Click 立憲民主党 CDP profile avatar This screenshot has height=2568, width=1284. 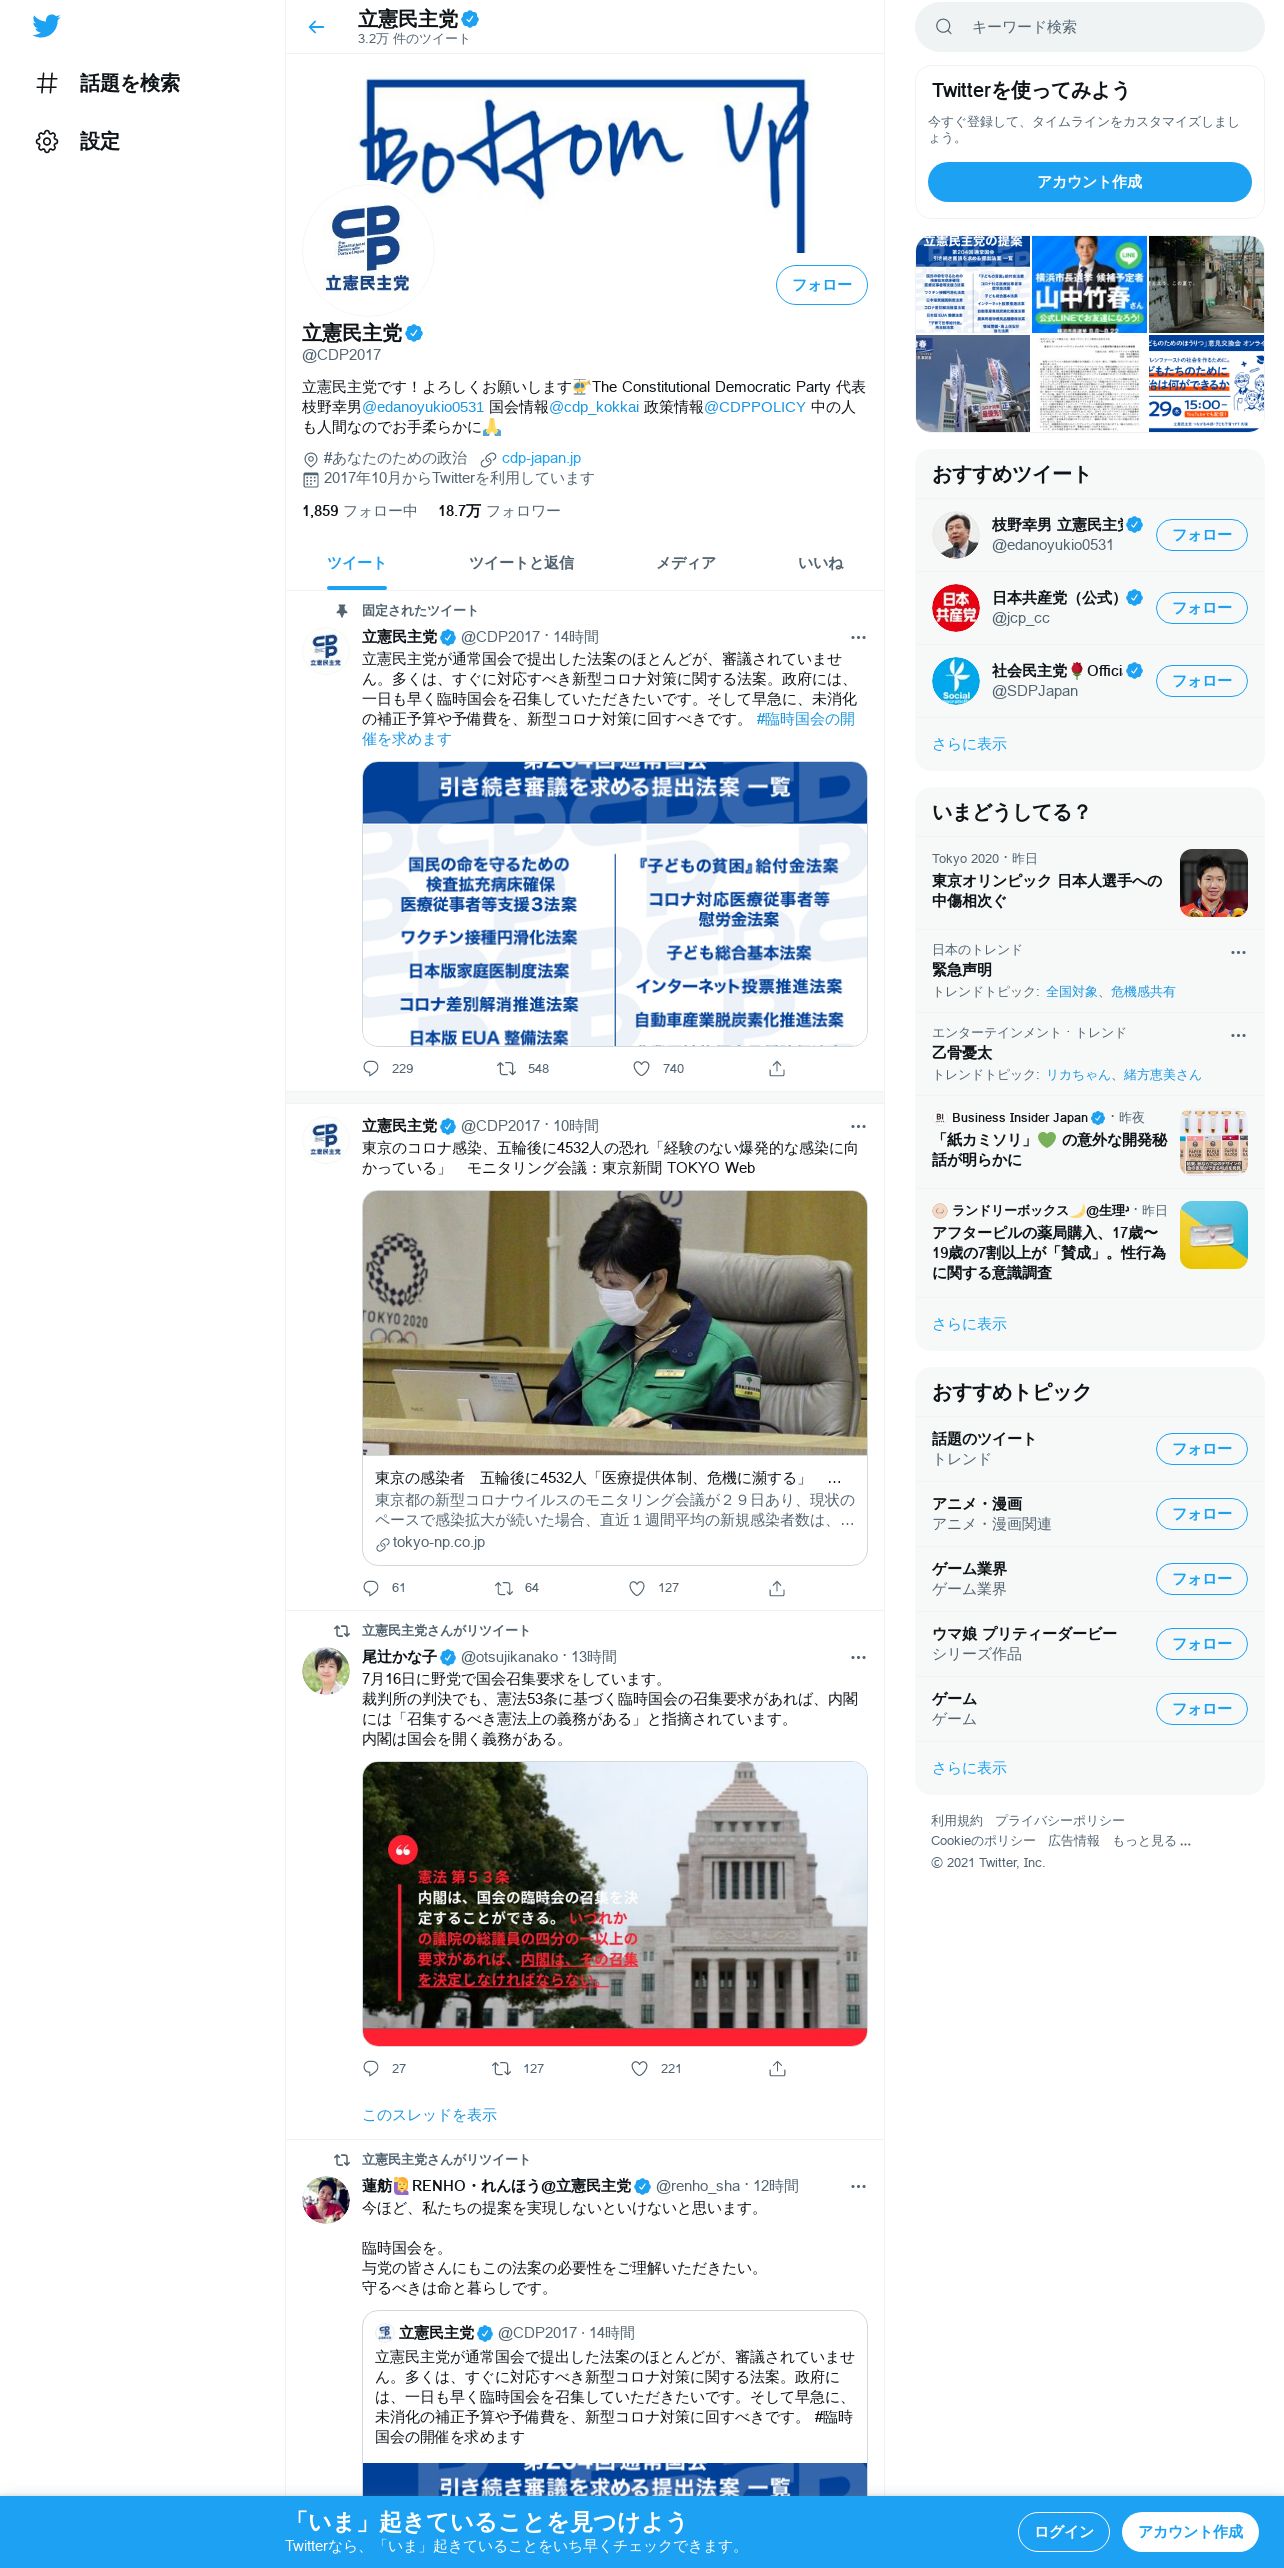(x=368, y=250)
